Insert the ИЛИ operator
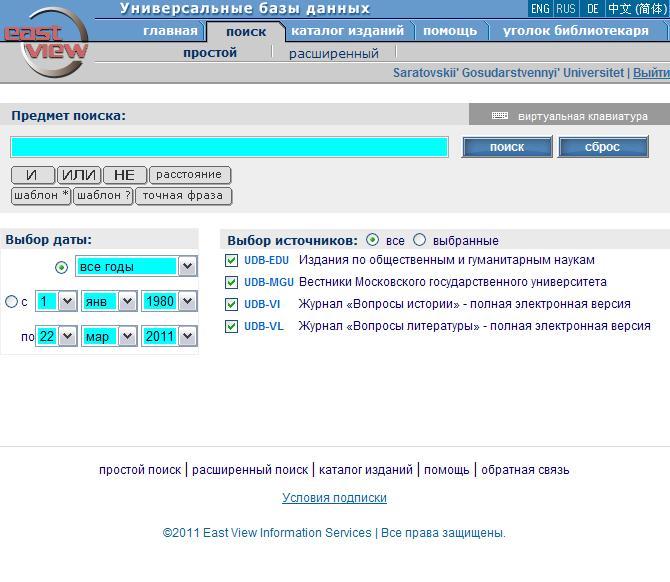Screen dimensions: 670x582 click(x=79, y=175)
